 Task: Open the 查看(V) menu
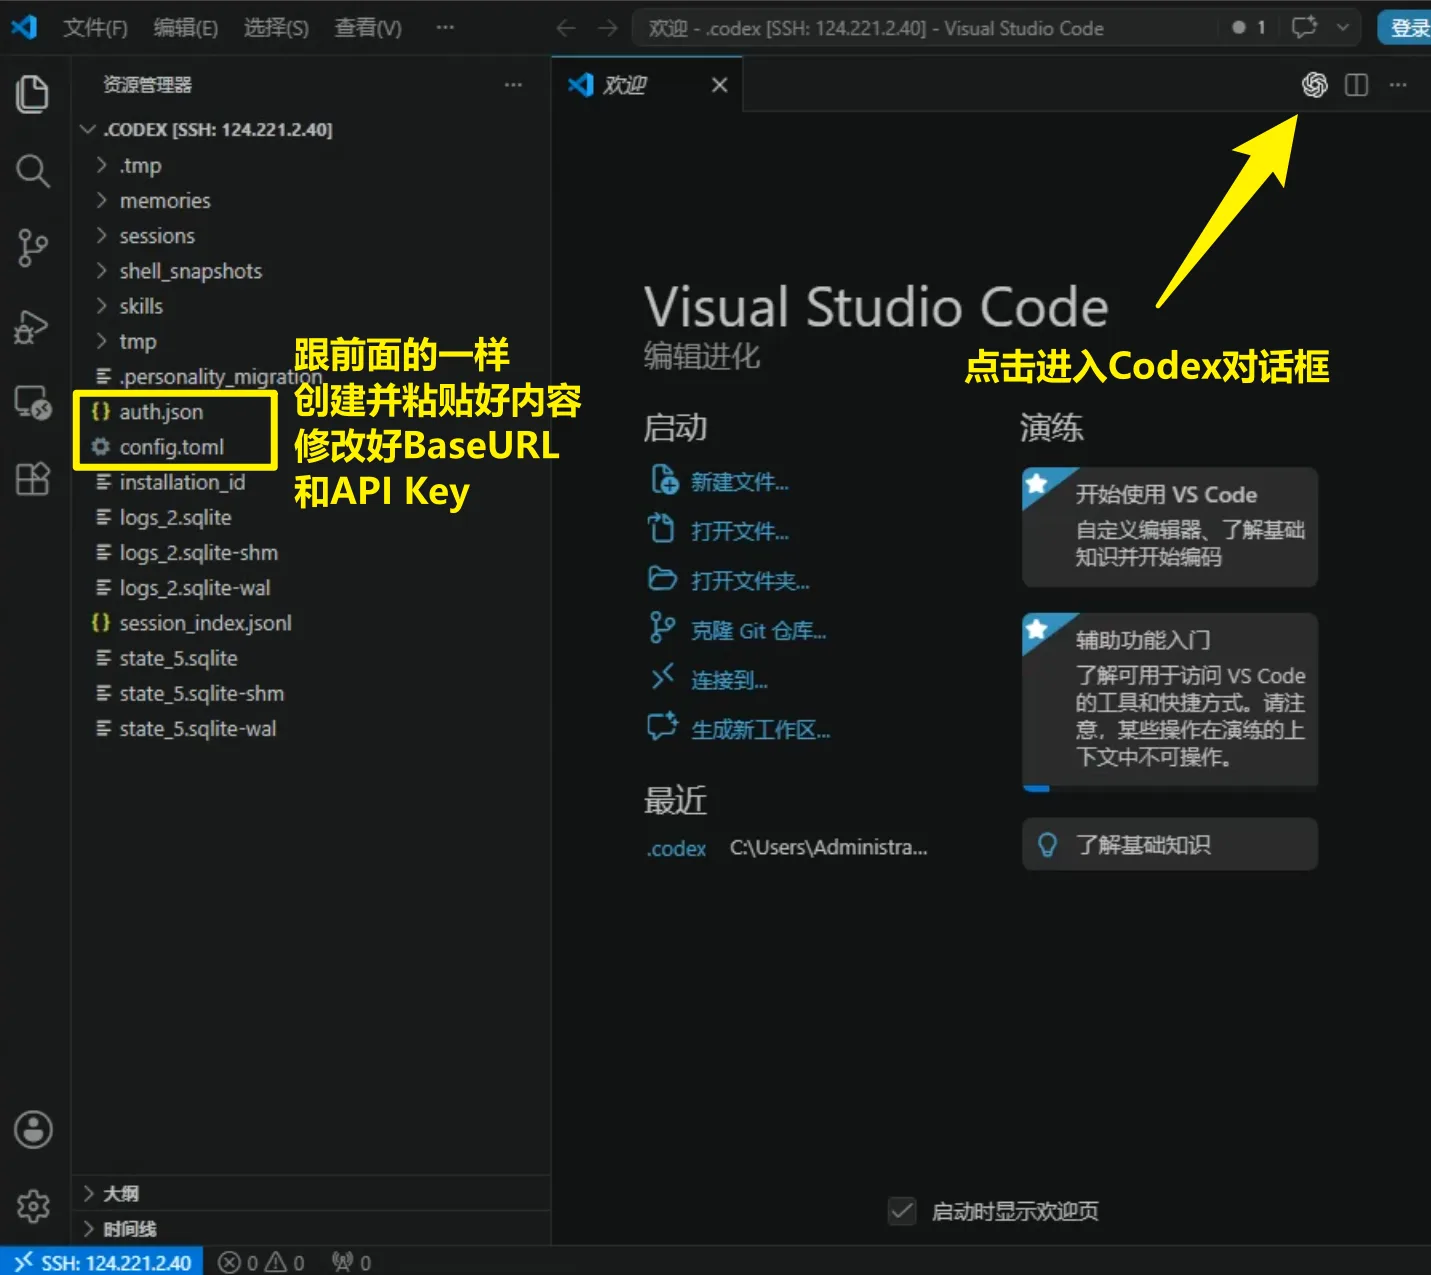(x=368, y=28)
